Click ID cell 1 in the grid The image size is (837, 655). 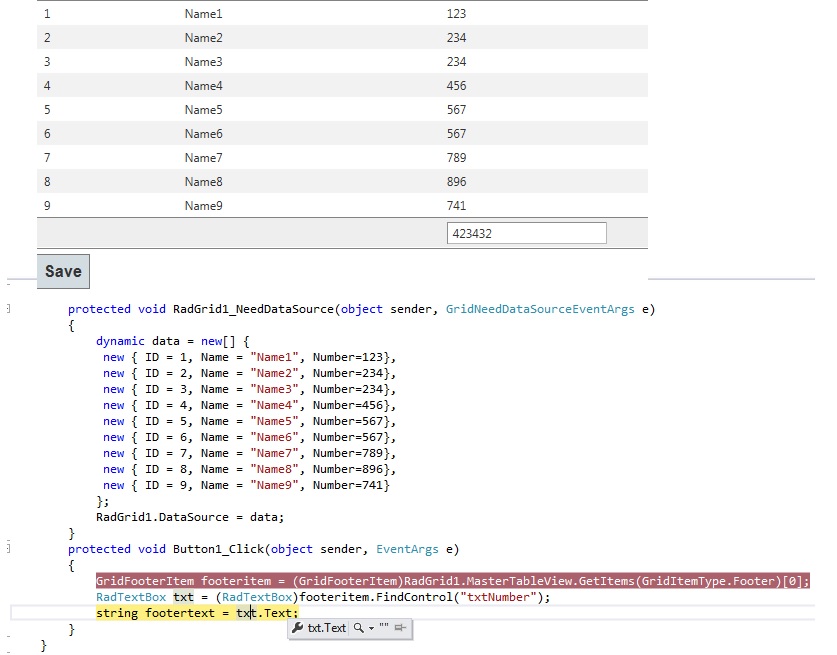pos(47,14)
